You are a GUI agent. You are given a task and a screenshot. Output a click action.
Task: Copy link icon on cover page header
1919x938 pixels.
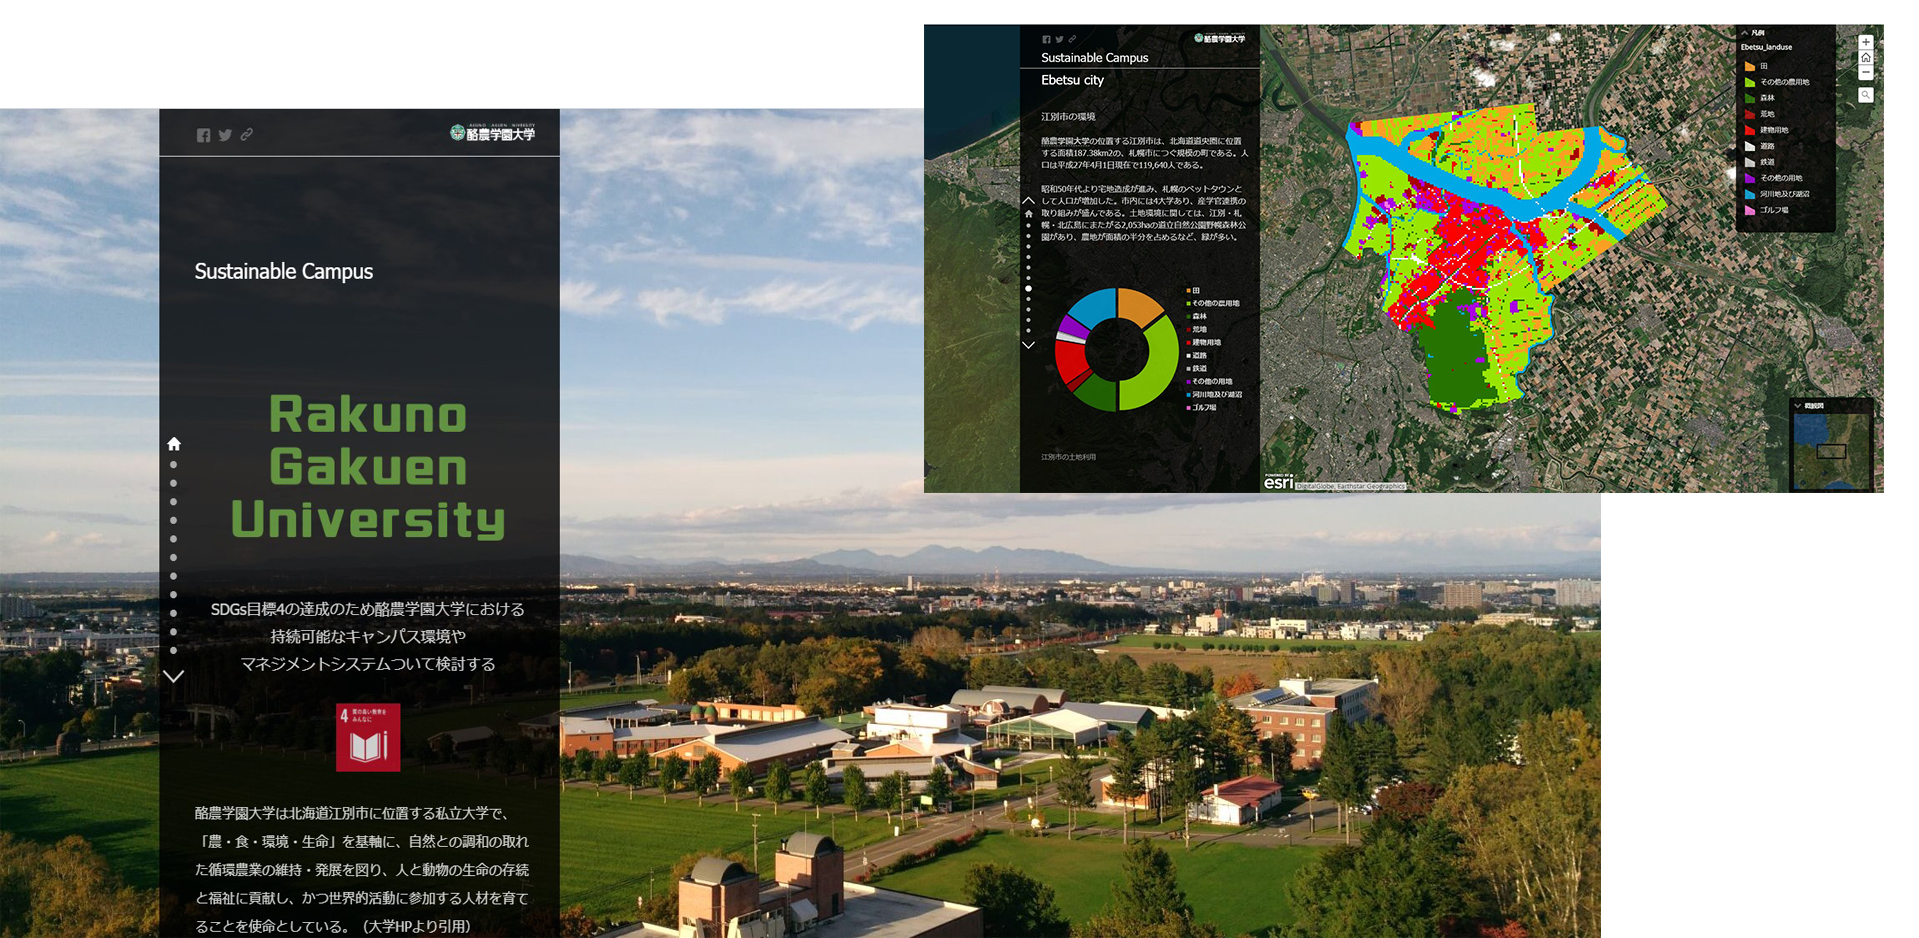click(247, 134)
